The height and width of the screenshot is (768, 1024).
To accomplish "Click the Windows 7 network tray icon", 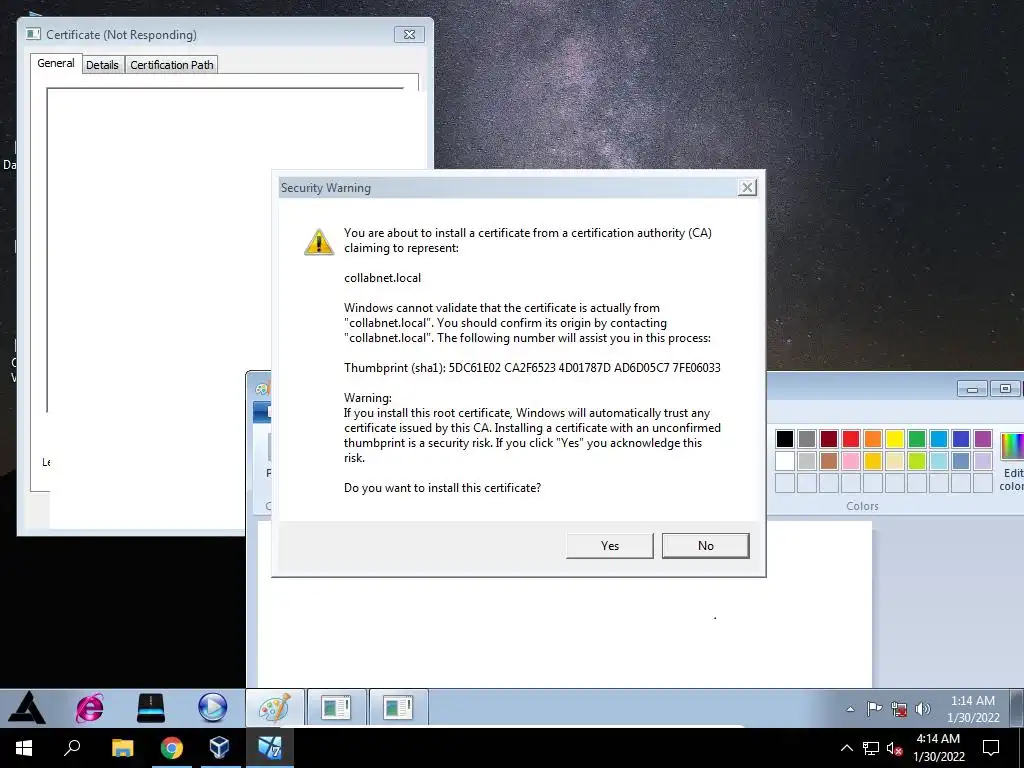I will (899, 709).
